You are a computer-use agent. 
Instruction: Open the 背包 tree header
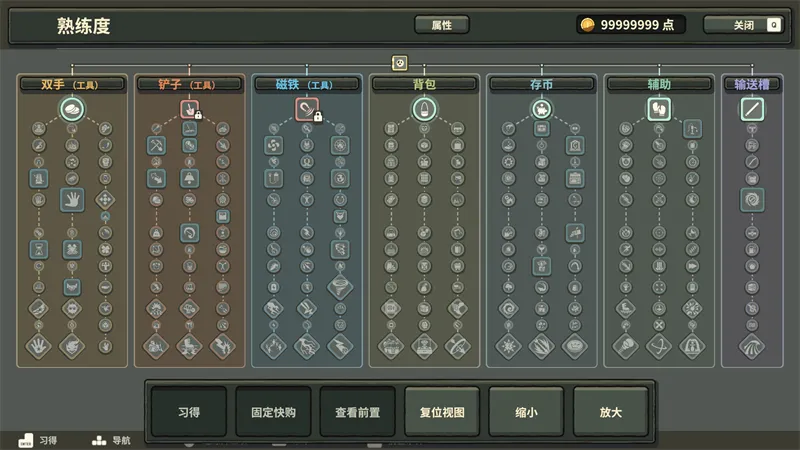(424, 84)
